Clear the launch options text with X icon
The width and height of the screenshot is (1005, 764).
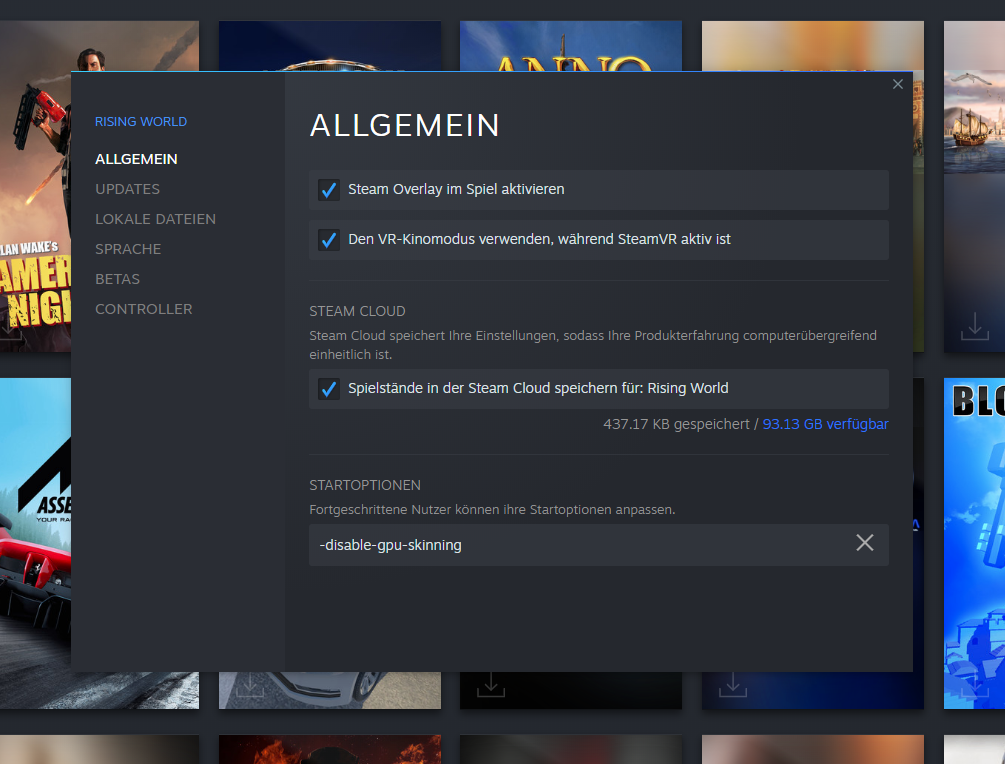[x=864, y=543]
